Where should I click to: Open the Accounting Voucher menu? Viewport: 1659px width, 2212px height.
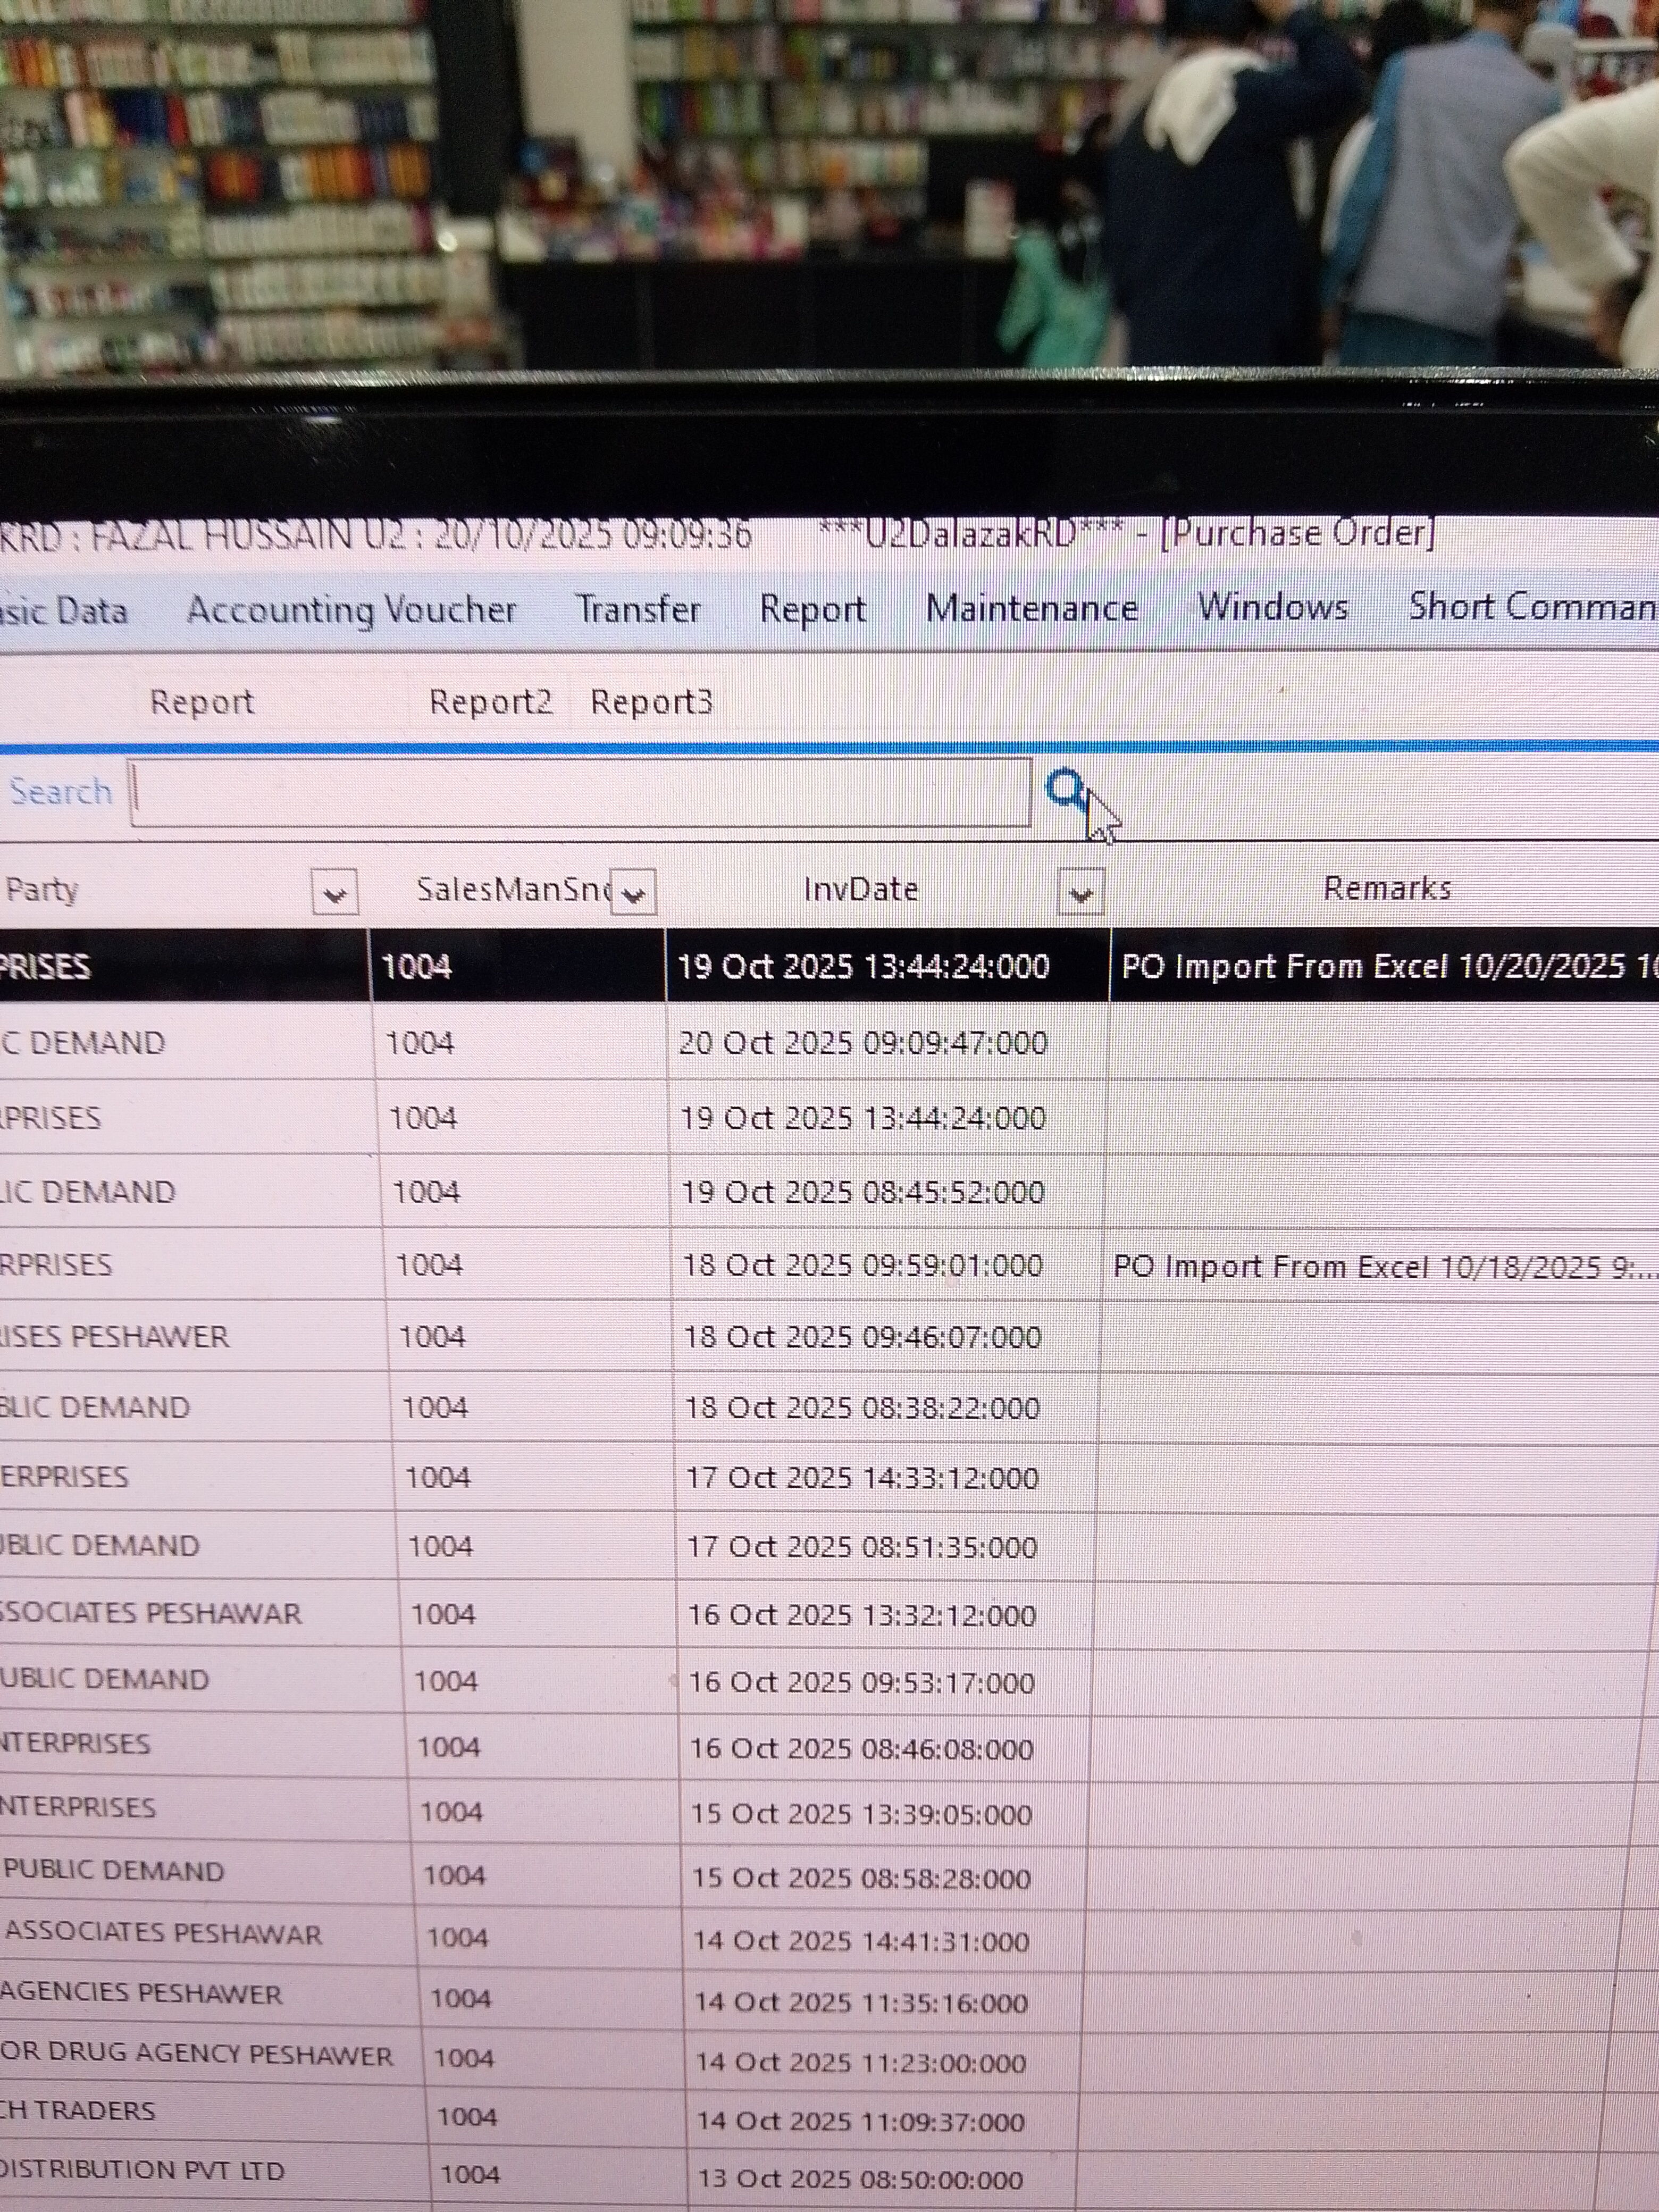coord(351,609)
